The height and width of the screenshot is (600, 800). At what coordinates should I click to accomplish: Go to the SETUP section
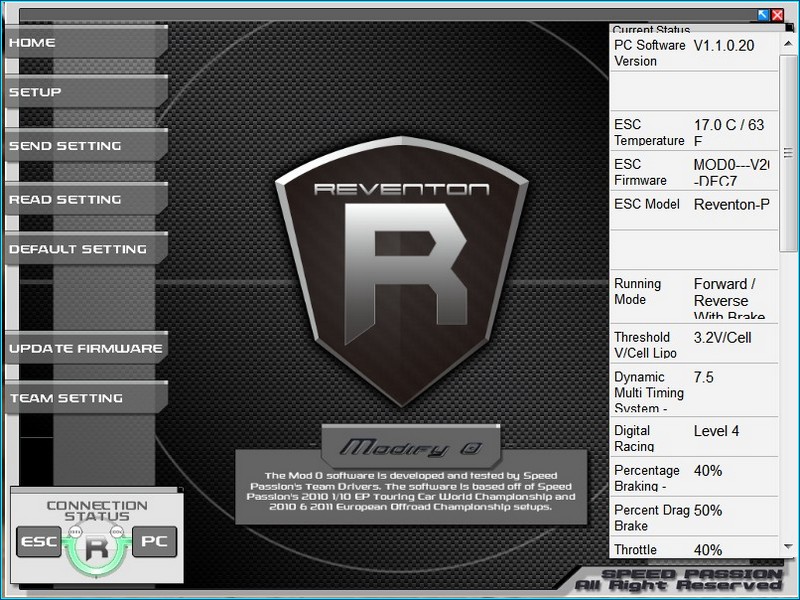click(86, 92)
